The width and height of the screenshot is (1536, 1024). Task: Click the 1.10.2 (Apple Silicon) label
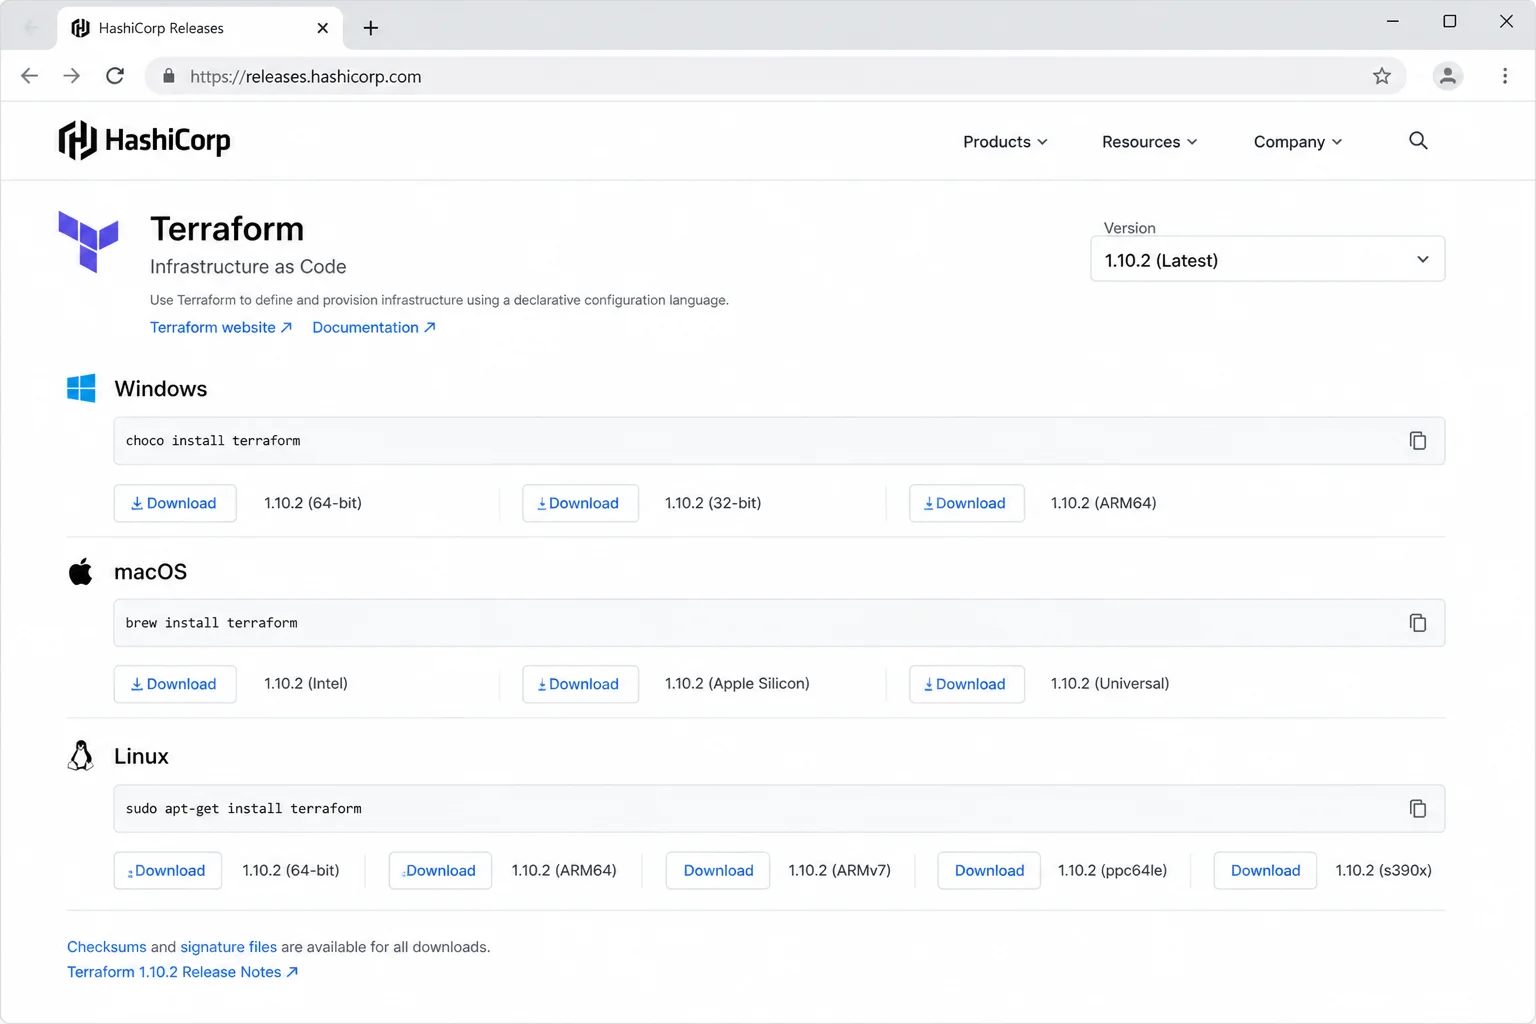click(x=737, y=684)
